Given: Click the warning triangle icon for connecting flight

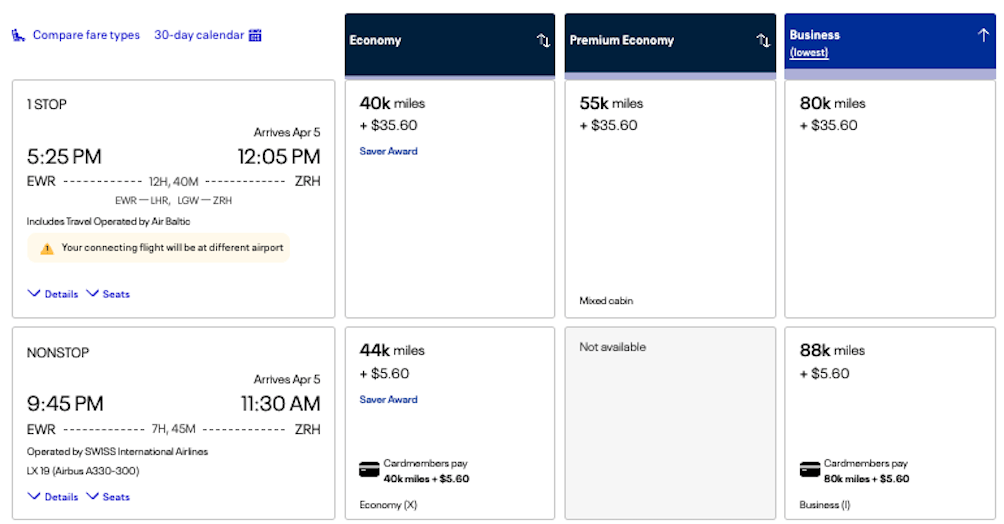Looking at the screenshot, I should 46,248.
